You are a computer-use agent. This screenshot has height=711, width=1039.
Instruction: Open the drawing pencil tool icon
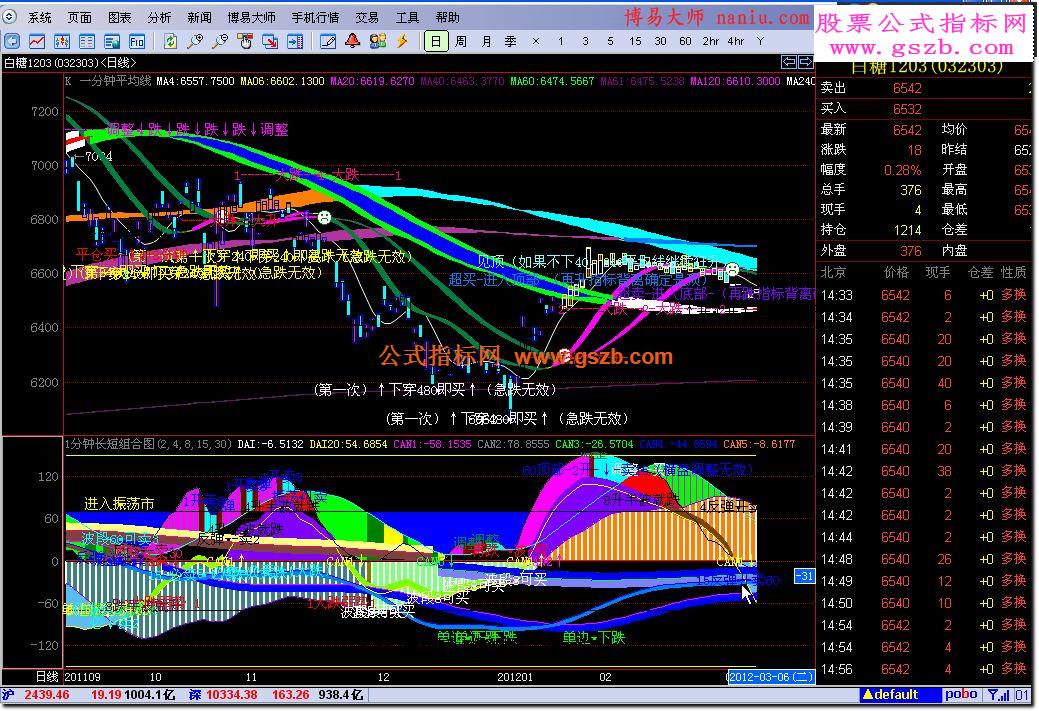(327, 42)
